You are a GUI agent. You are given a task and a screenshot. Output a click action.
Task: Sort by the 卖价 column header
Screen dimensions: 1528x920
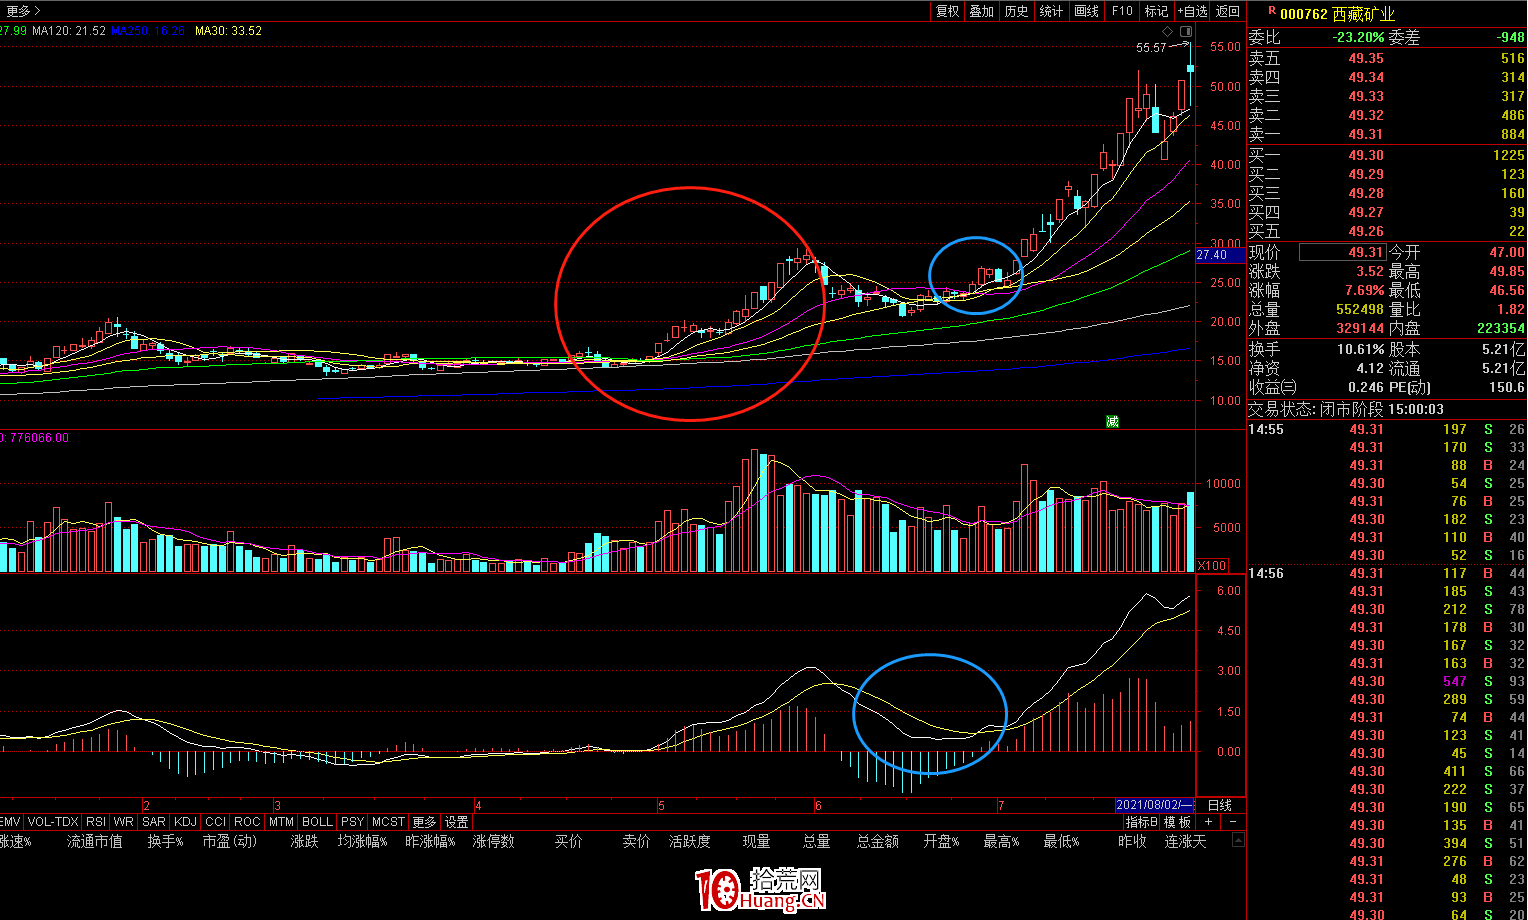[x=636, y=841]
